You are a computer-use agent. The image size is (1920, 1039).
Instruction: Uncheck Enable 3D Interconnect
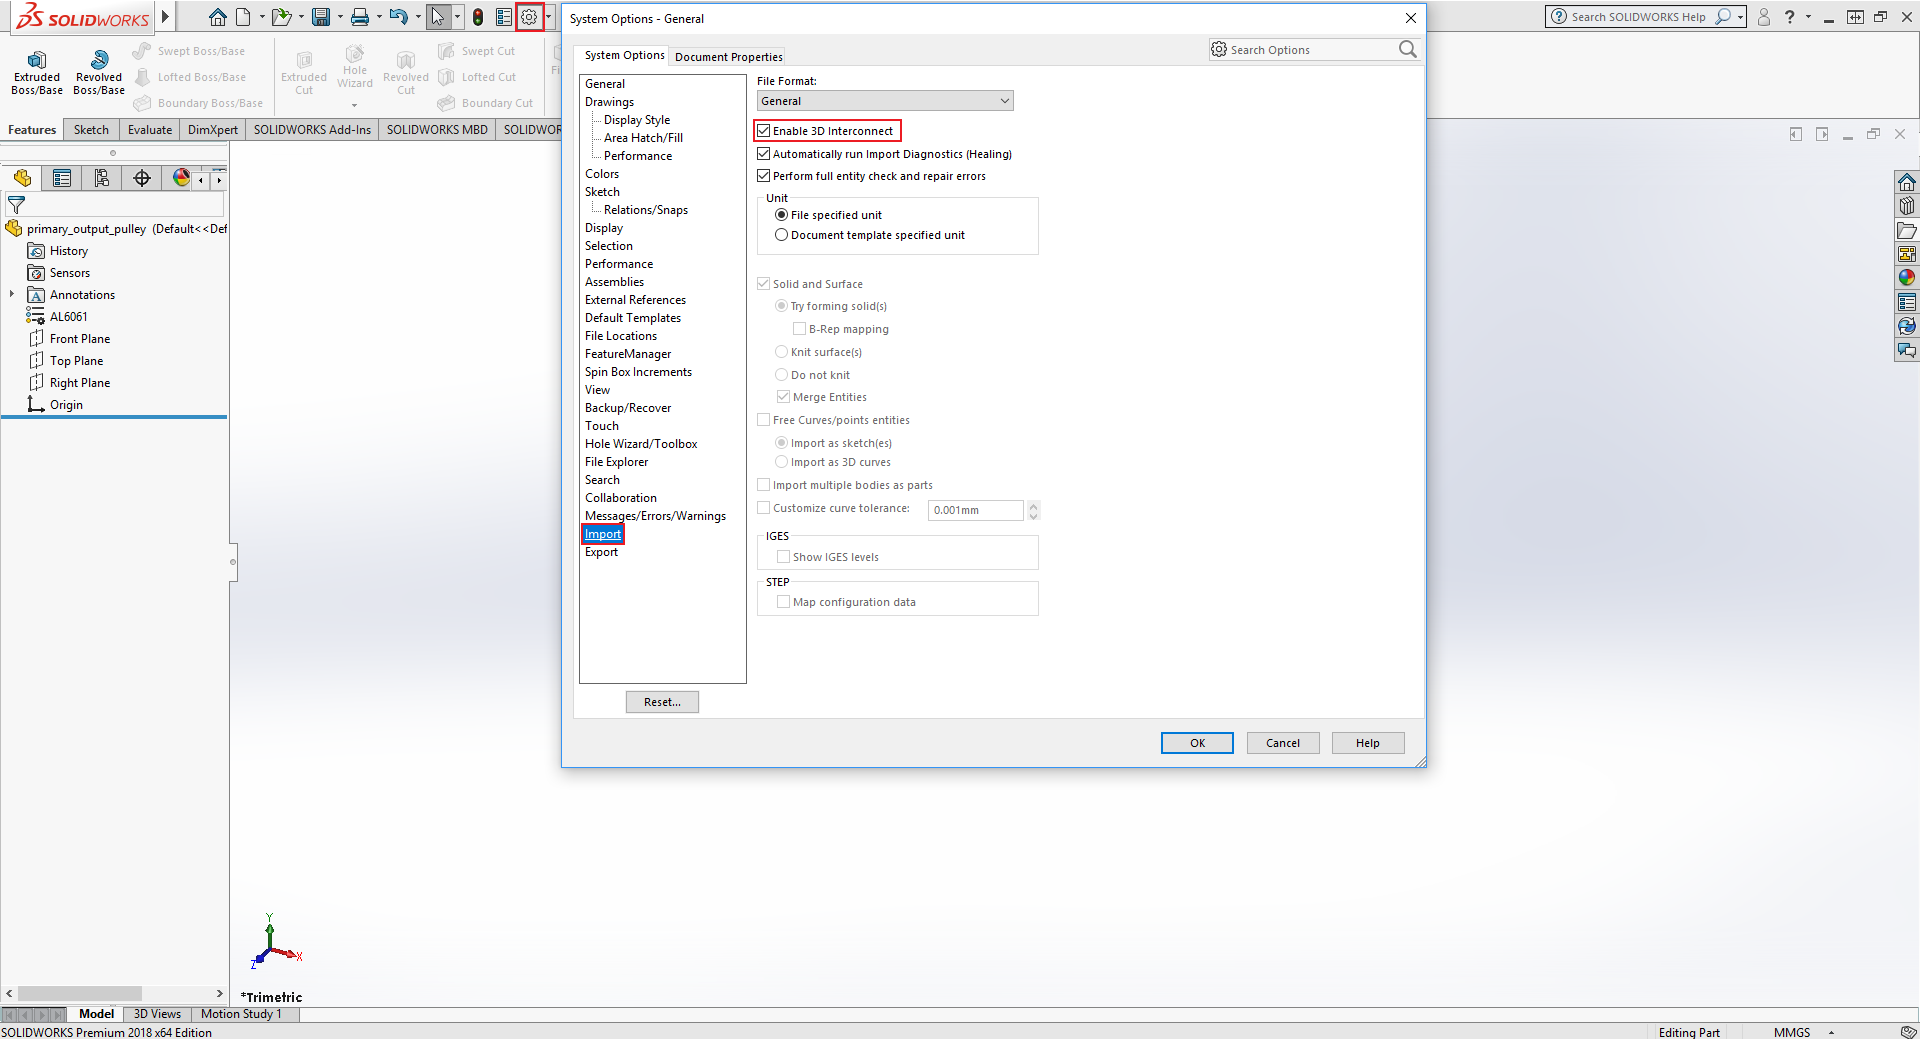pyautogui.click(x=764, y=131)
